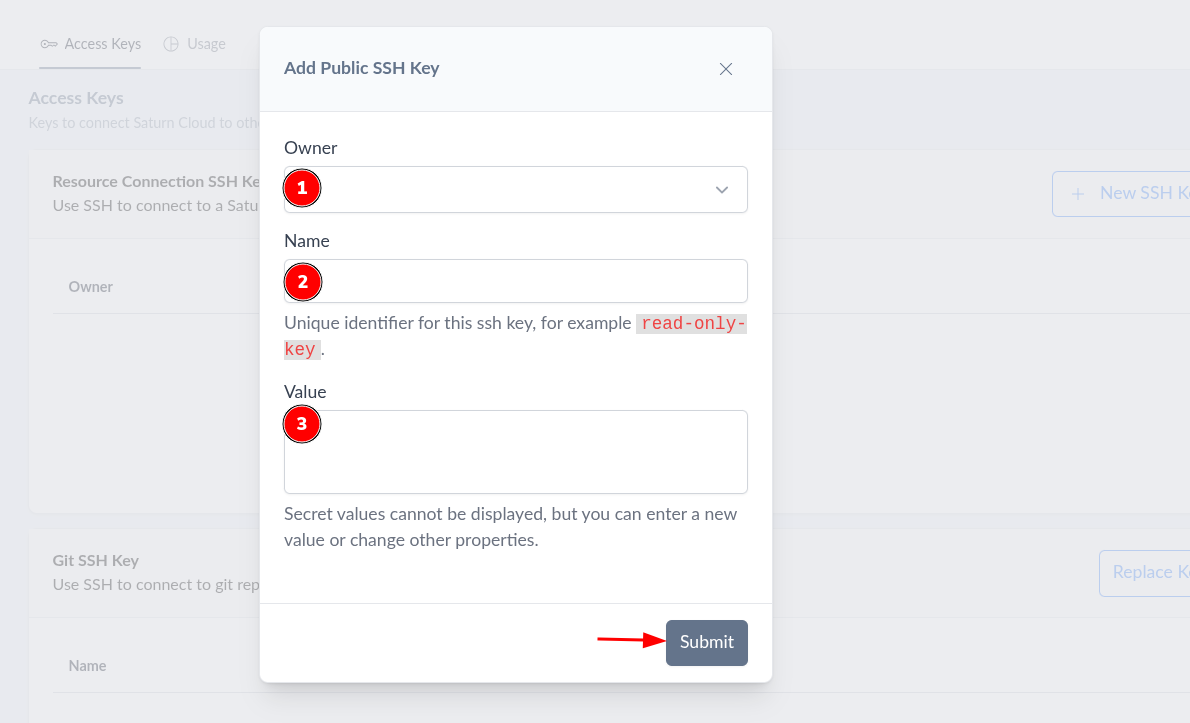Viewport: 1190px width, 723px height.
Task: Click the X icon on Add Public SSH Key dialog
Action: click(x=726, y=69)
